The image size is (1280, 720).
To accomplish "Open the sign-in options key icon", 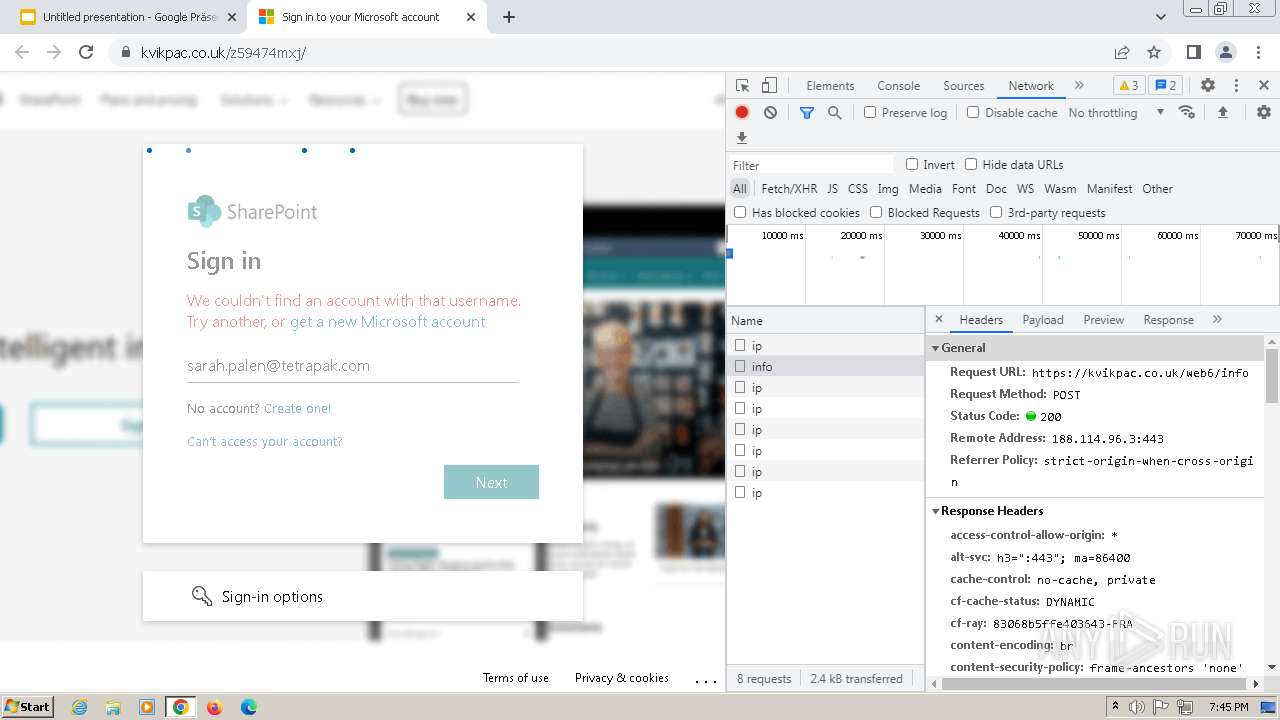I will (x=202, y=597).
